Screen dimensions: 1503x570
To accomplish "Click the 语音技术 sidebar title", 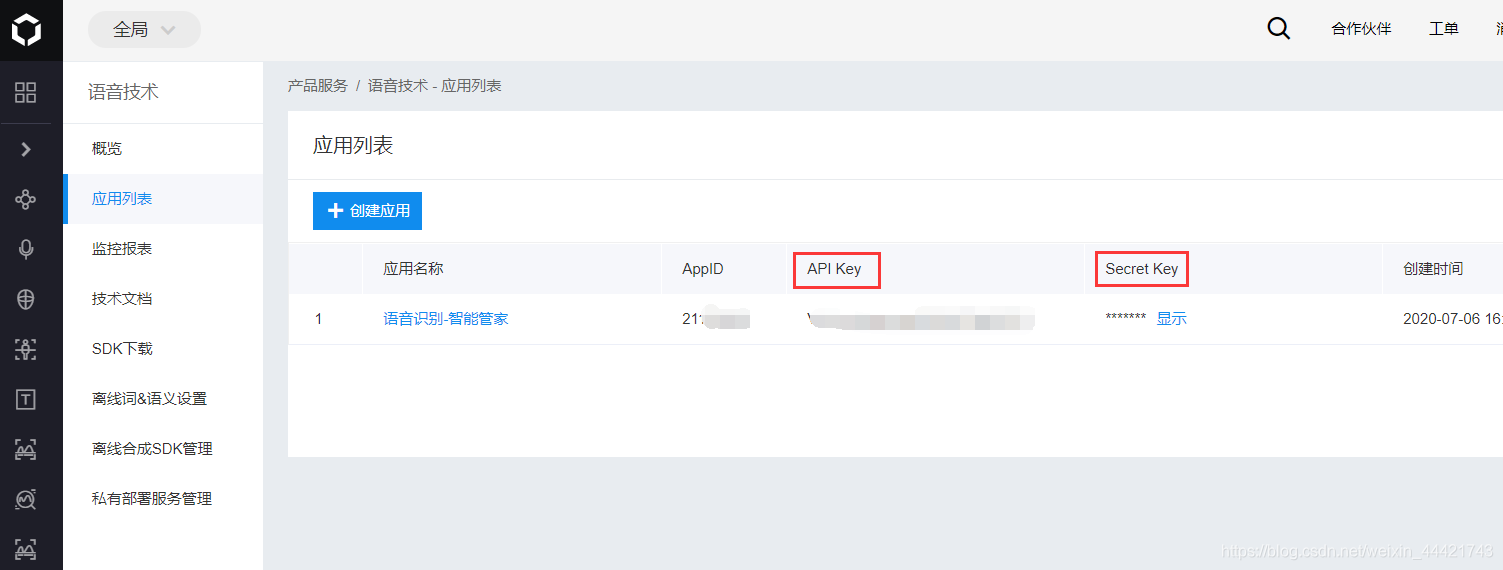I will pyautogui.click(x=123, y=92).
